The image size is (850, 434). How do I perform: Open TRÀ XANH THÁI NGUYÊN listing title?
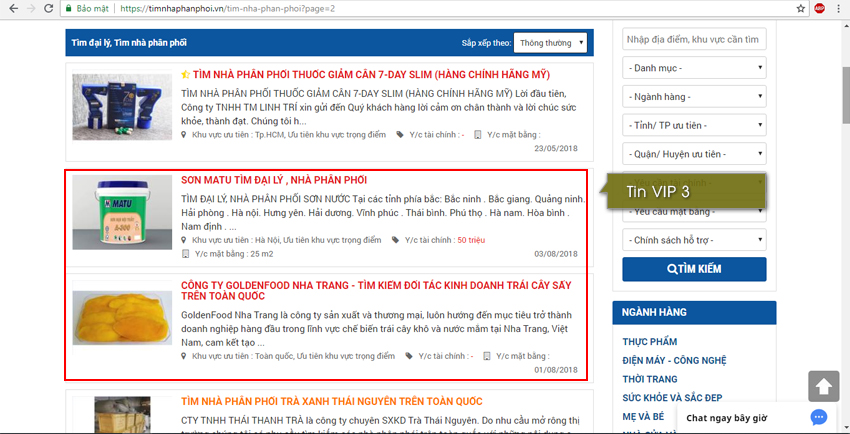pos(332,401)
